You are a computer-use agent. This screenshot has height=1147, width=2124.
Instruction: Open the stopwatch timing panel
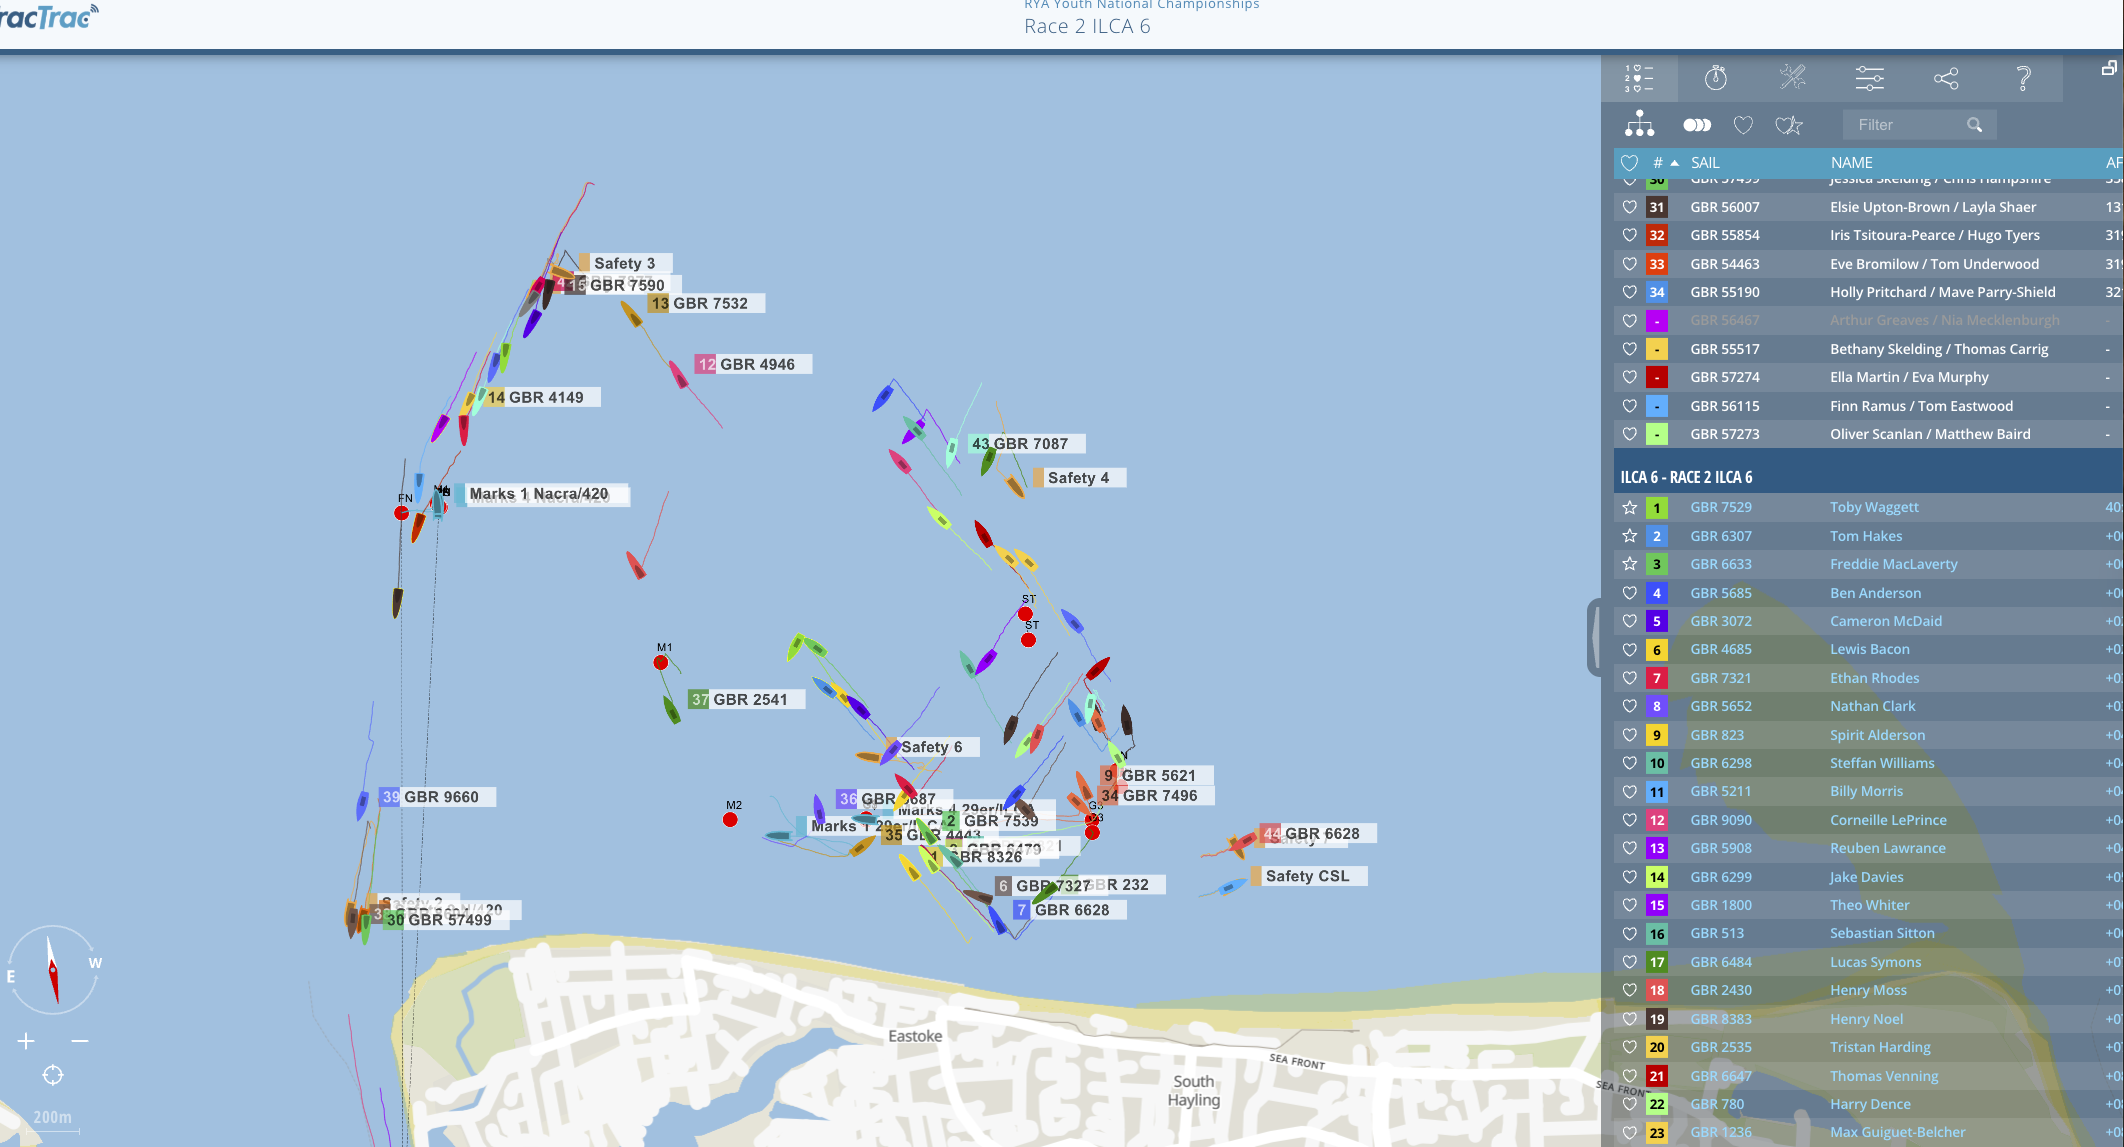[1716, 78]
